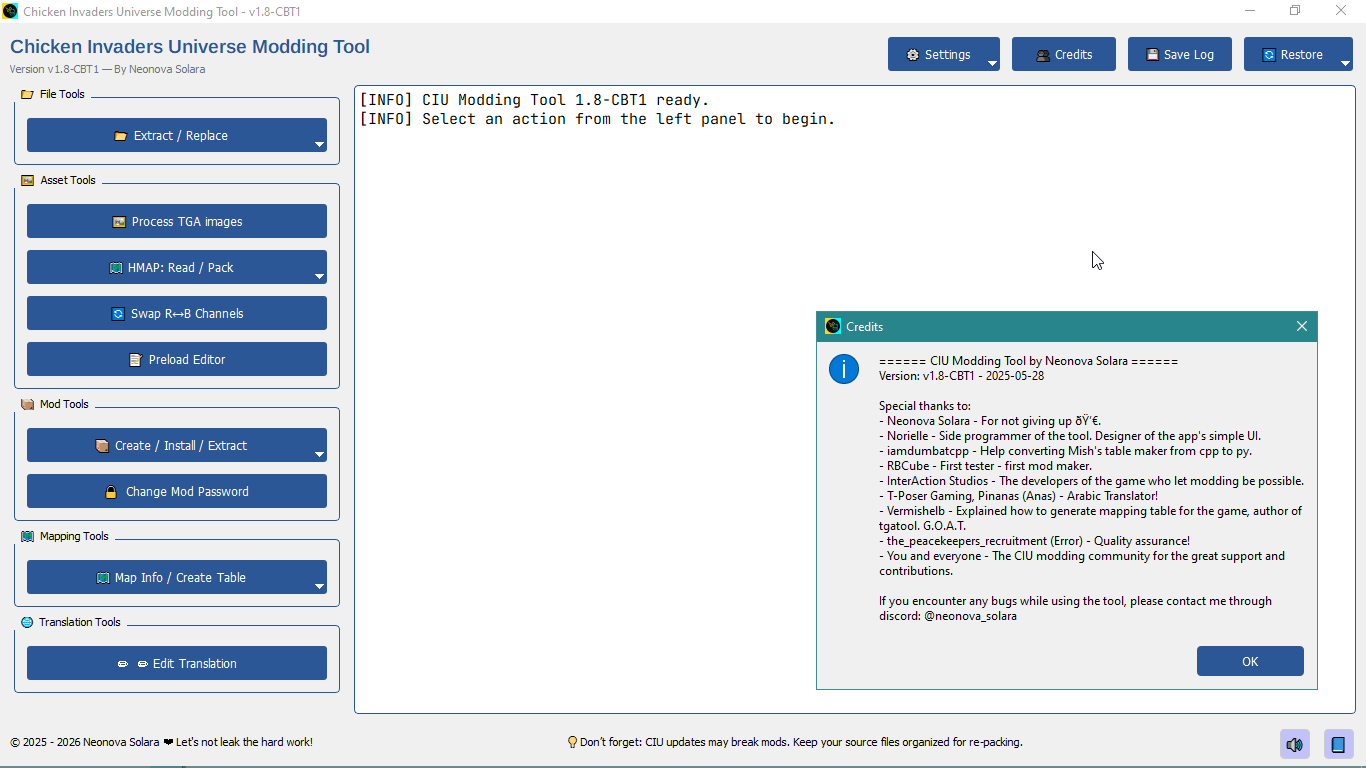Expand the Extract / Replace dropdown arrow
This screenshot has height=768, width=1366.
click(x=319, y=144)
